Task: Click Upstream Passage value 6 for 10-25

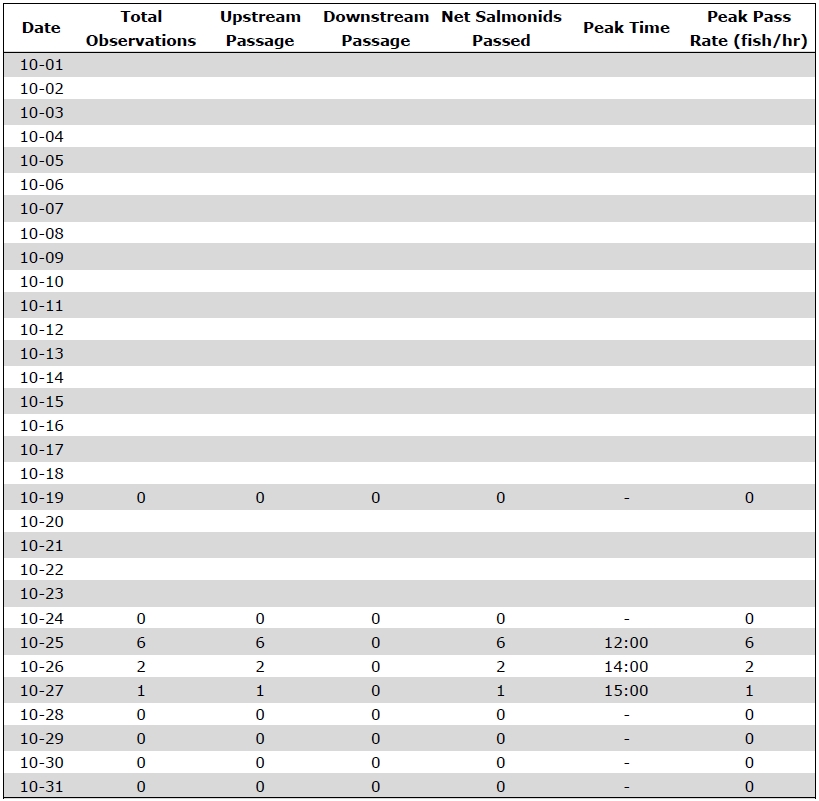Action: tap(260, 643)
